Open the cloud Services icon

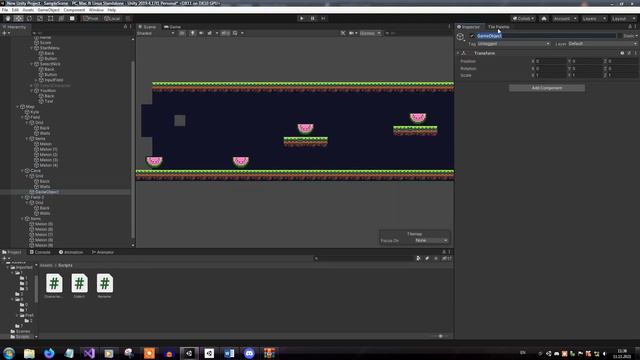544,18
